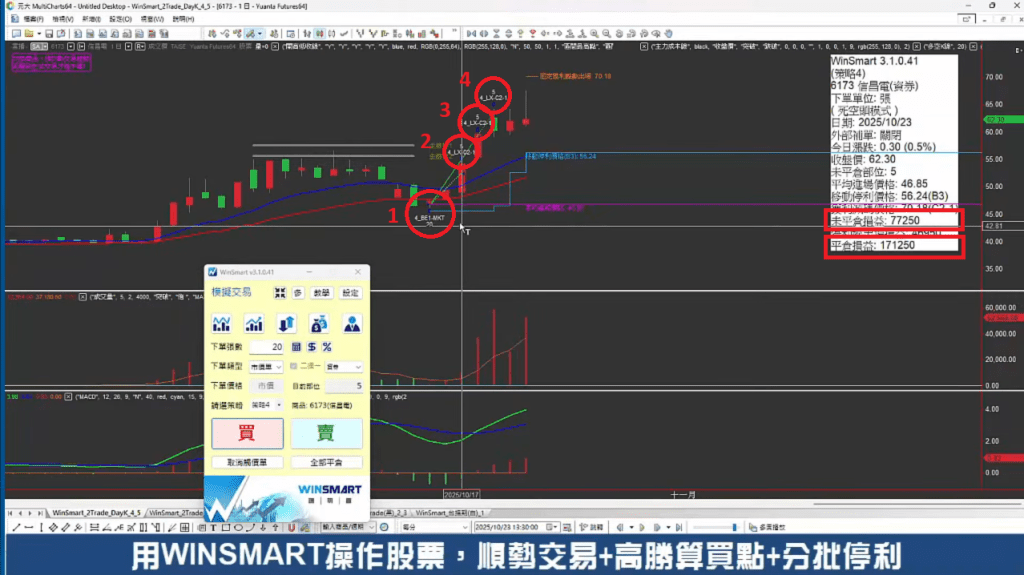
Task: Open the 請選策略 strategy dropdown
Action: pos(264,403)
